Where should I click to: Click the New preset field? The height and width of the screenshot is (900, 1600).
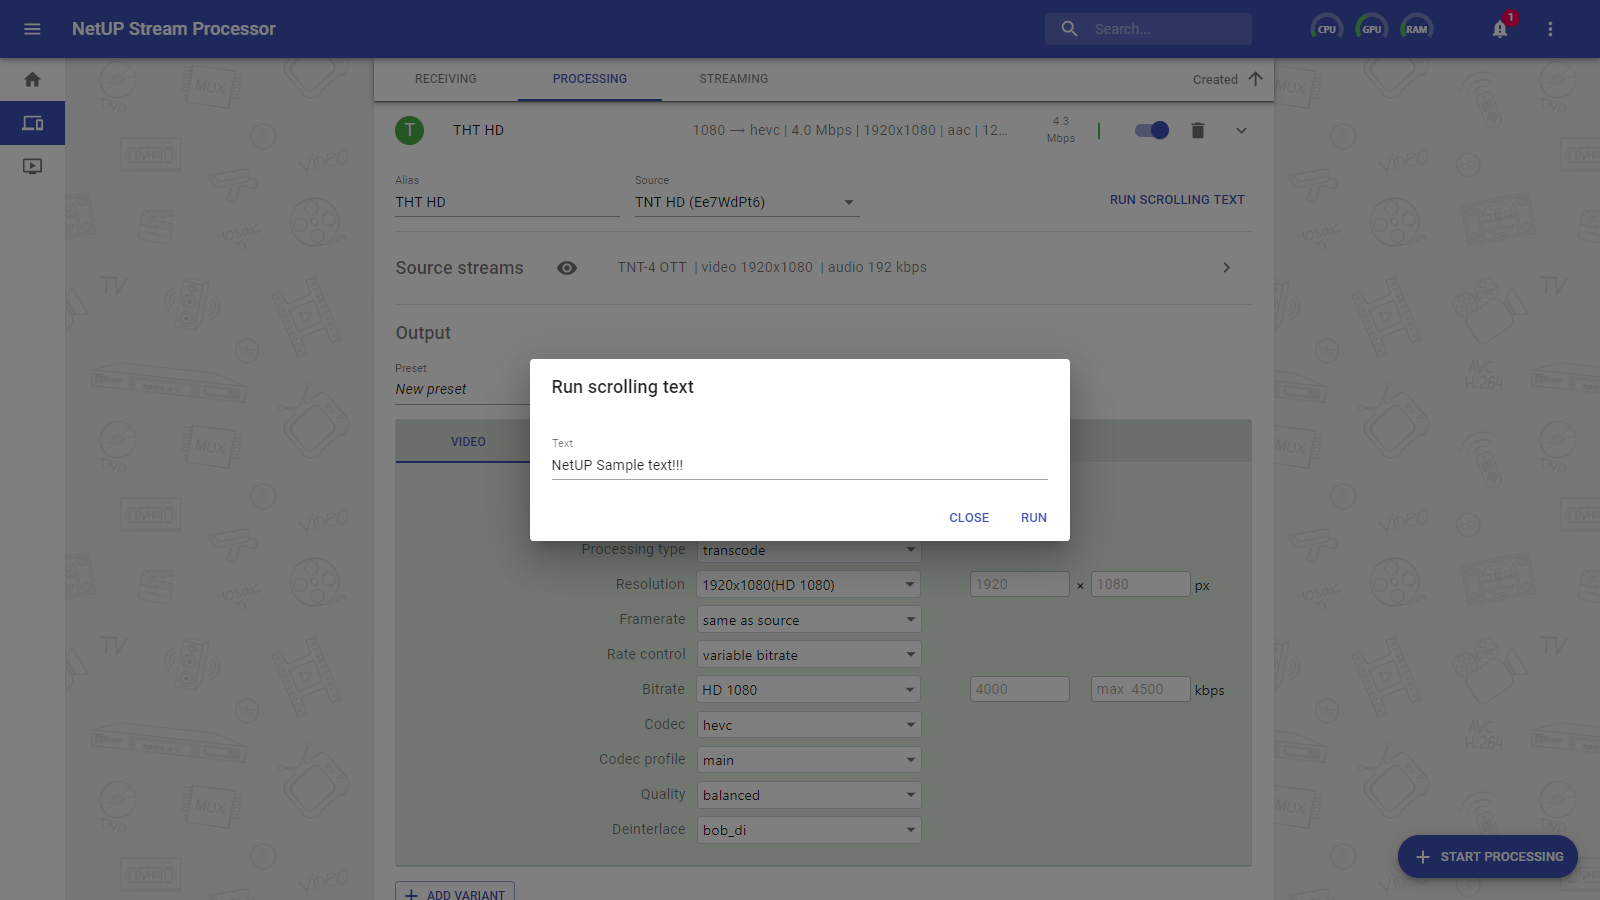pos(462,389)
